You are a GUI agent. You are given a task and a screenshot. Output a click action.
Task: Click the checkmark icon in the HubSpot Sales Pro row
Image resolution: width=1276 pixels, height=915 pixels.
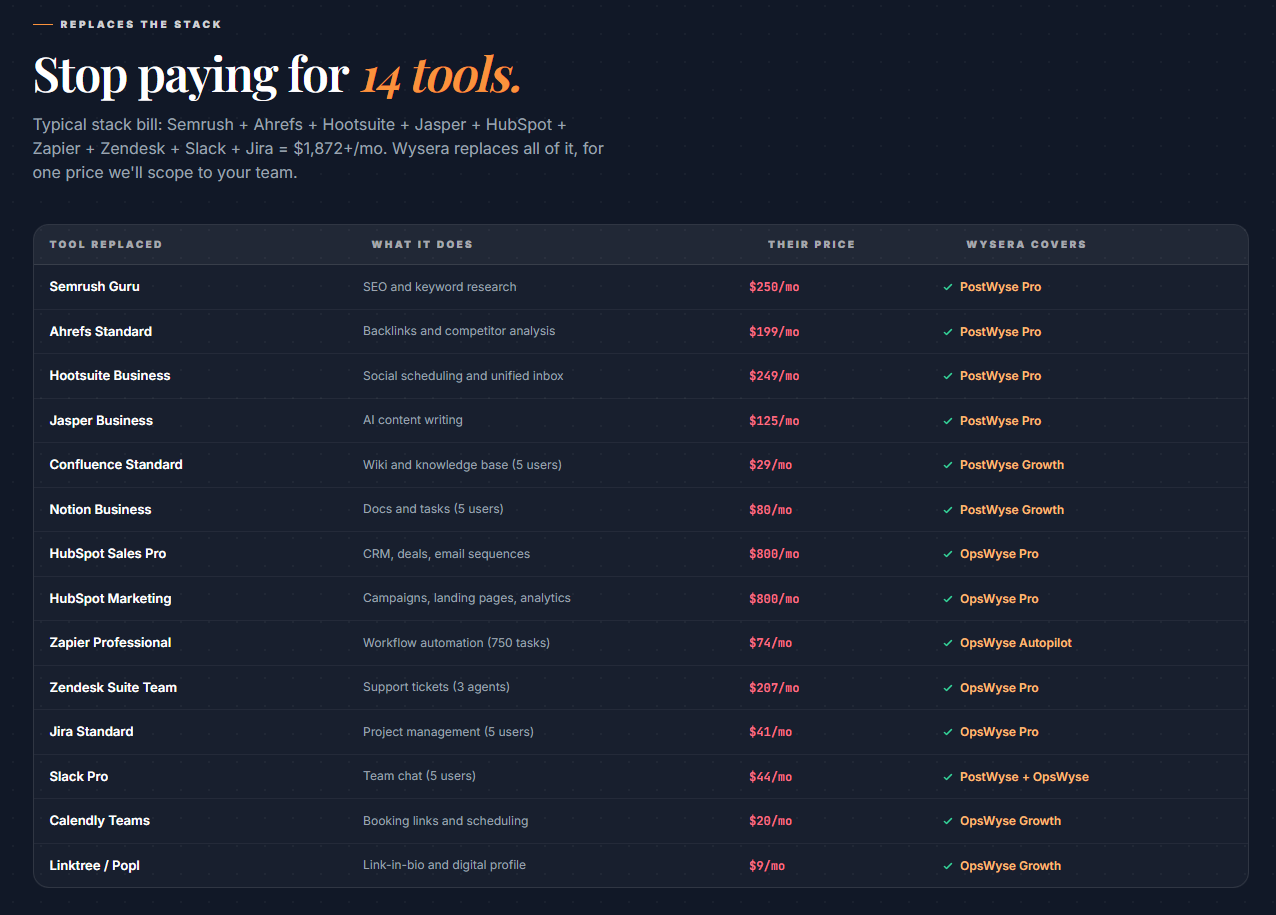(x=948, y=554)
